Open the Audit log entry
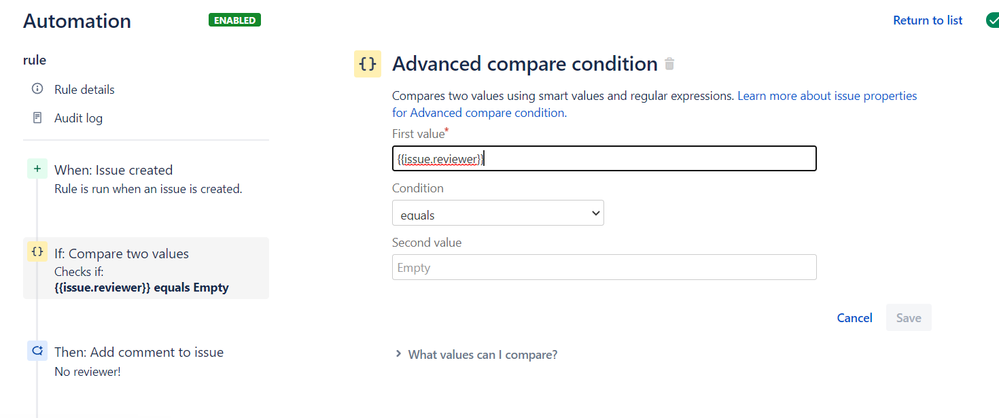999x418 pixels. (x=78, y=118)
